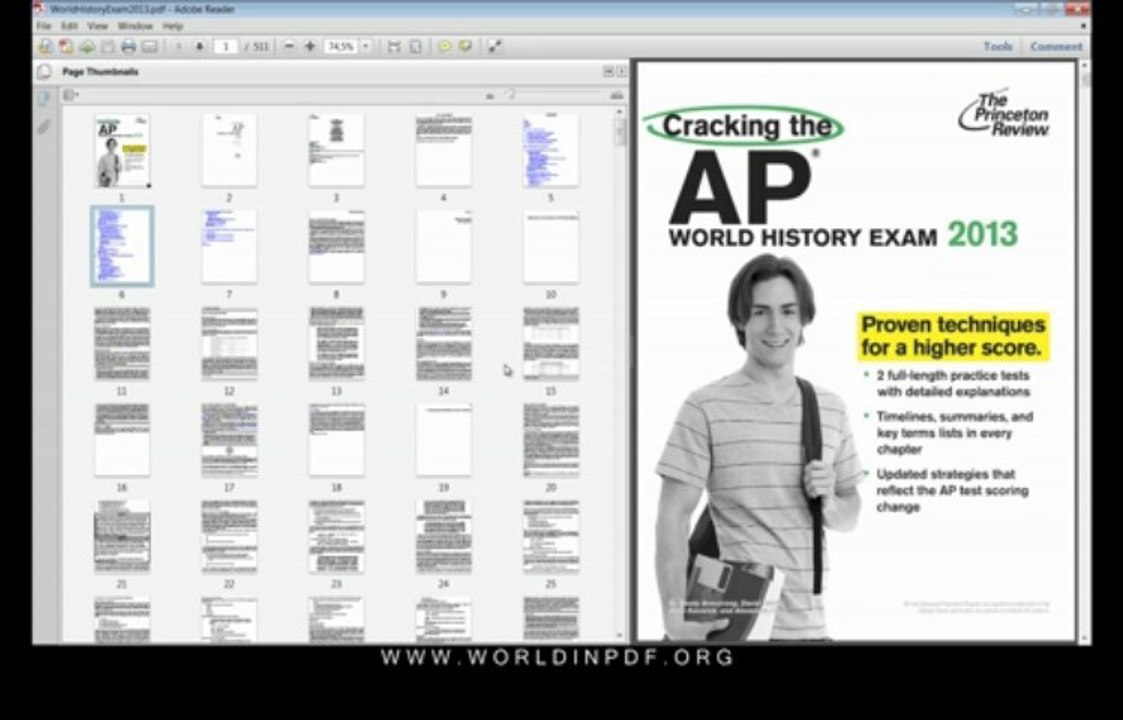Open the thumbnails options dropdown menu
The image size is (1123, 720).
[x=71, y=95]
